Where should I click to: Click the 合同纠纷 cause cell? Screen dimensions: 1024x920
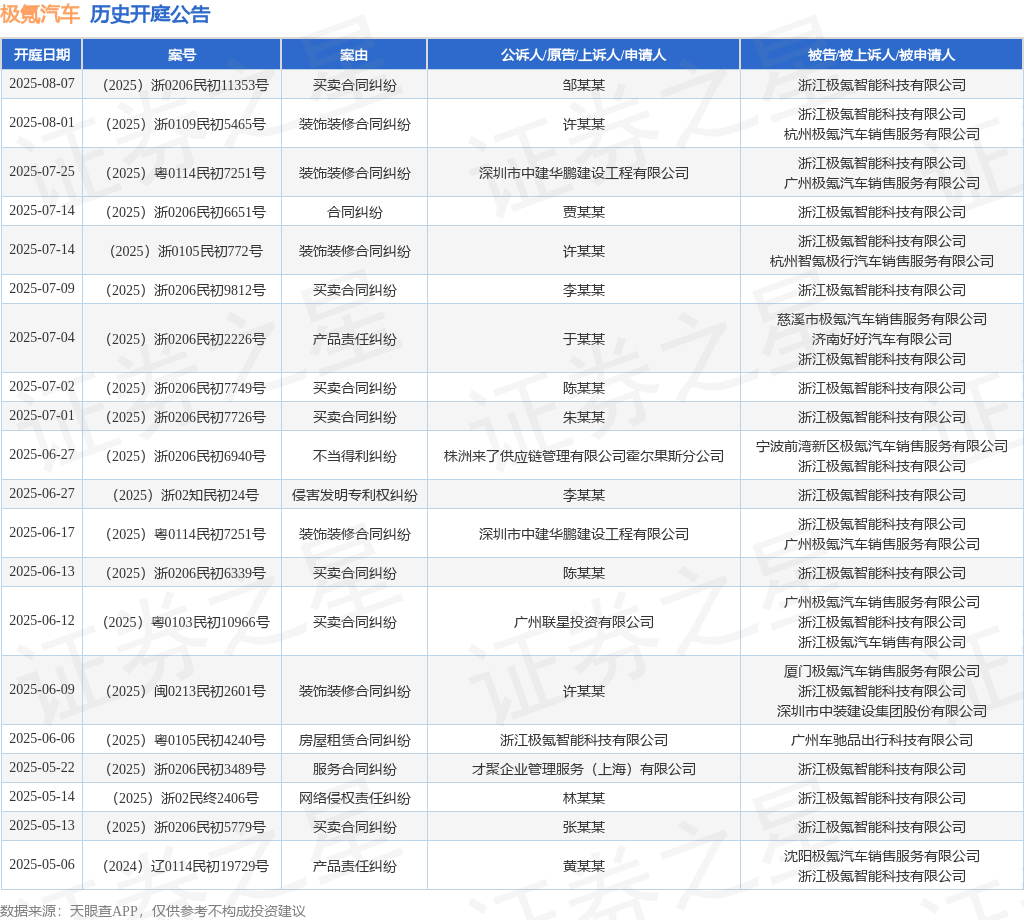[x=355, y=212]
